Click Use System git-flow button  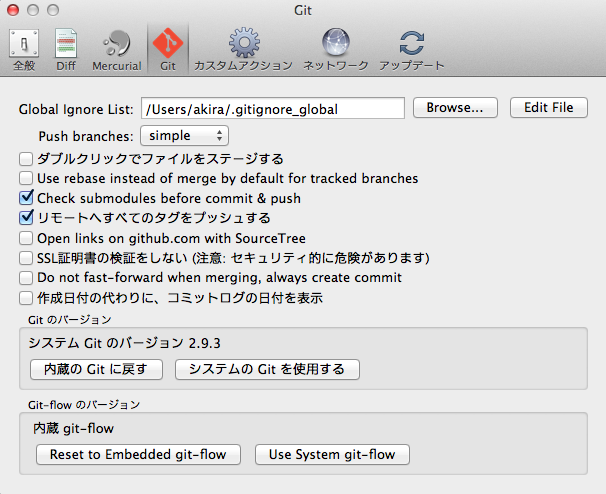point(332,454)
